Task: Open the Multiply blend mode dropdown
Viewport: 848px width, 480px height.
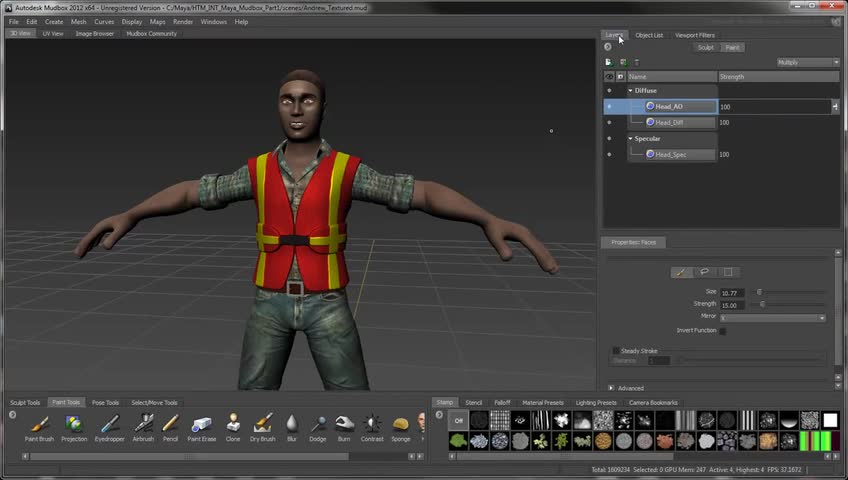Action: (808, 62)
